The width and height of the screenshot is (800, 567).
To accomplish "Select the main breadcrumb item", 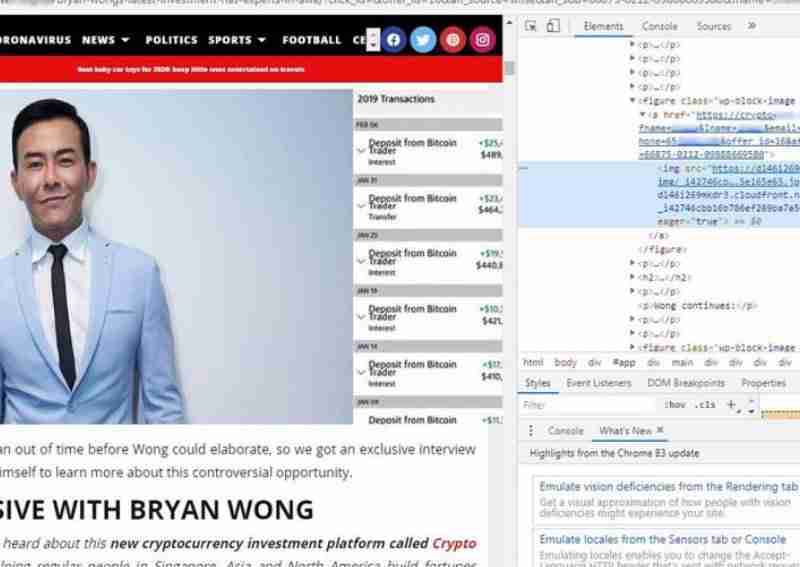I will (x=682, y=362).
